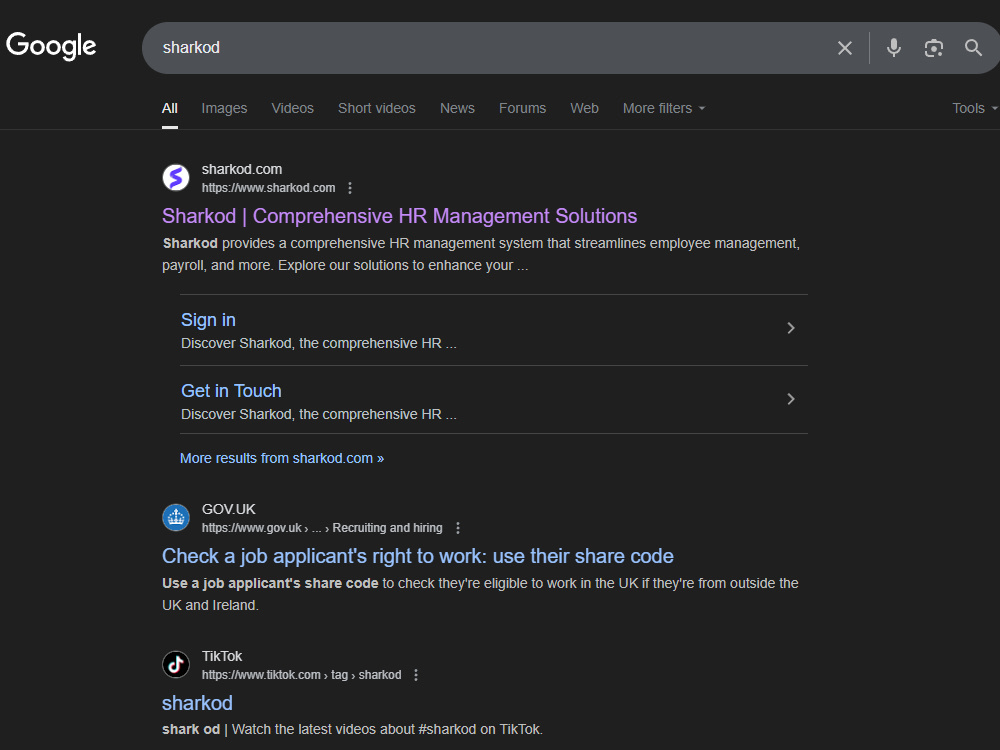Click the GOV.UK share code snippet text

[x=480, y=594]
